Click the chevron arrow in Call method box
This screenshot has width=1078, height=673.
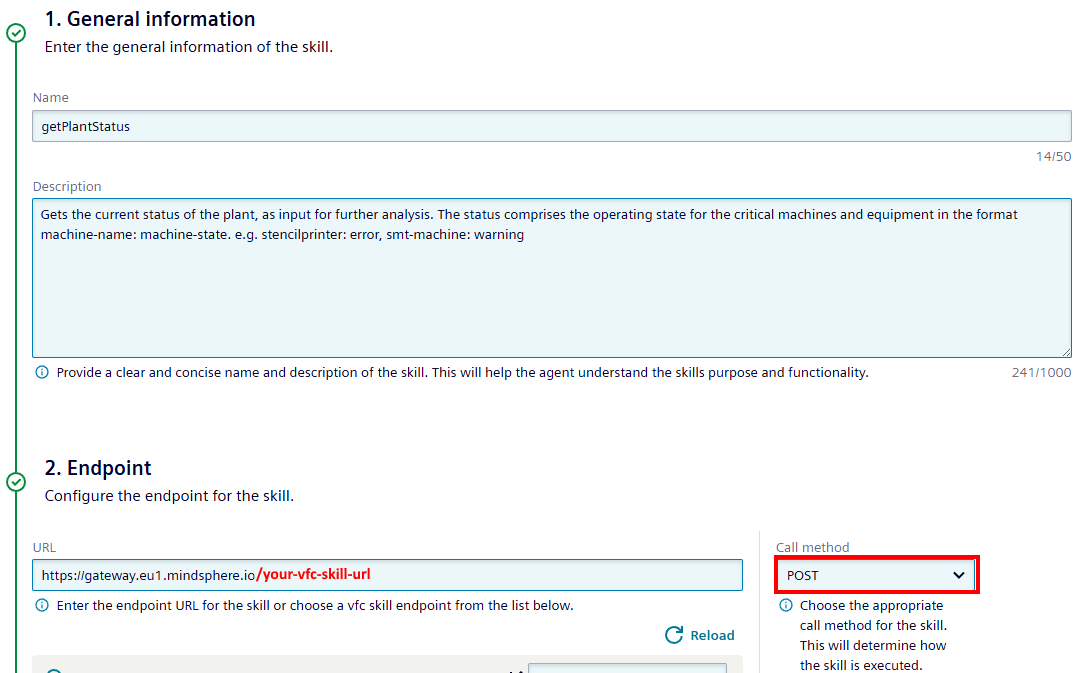(x=958, y=576)
